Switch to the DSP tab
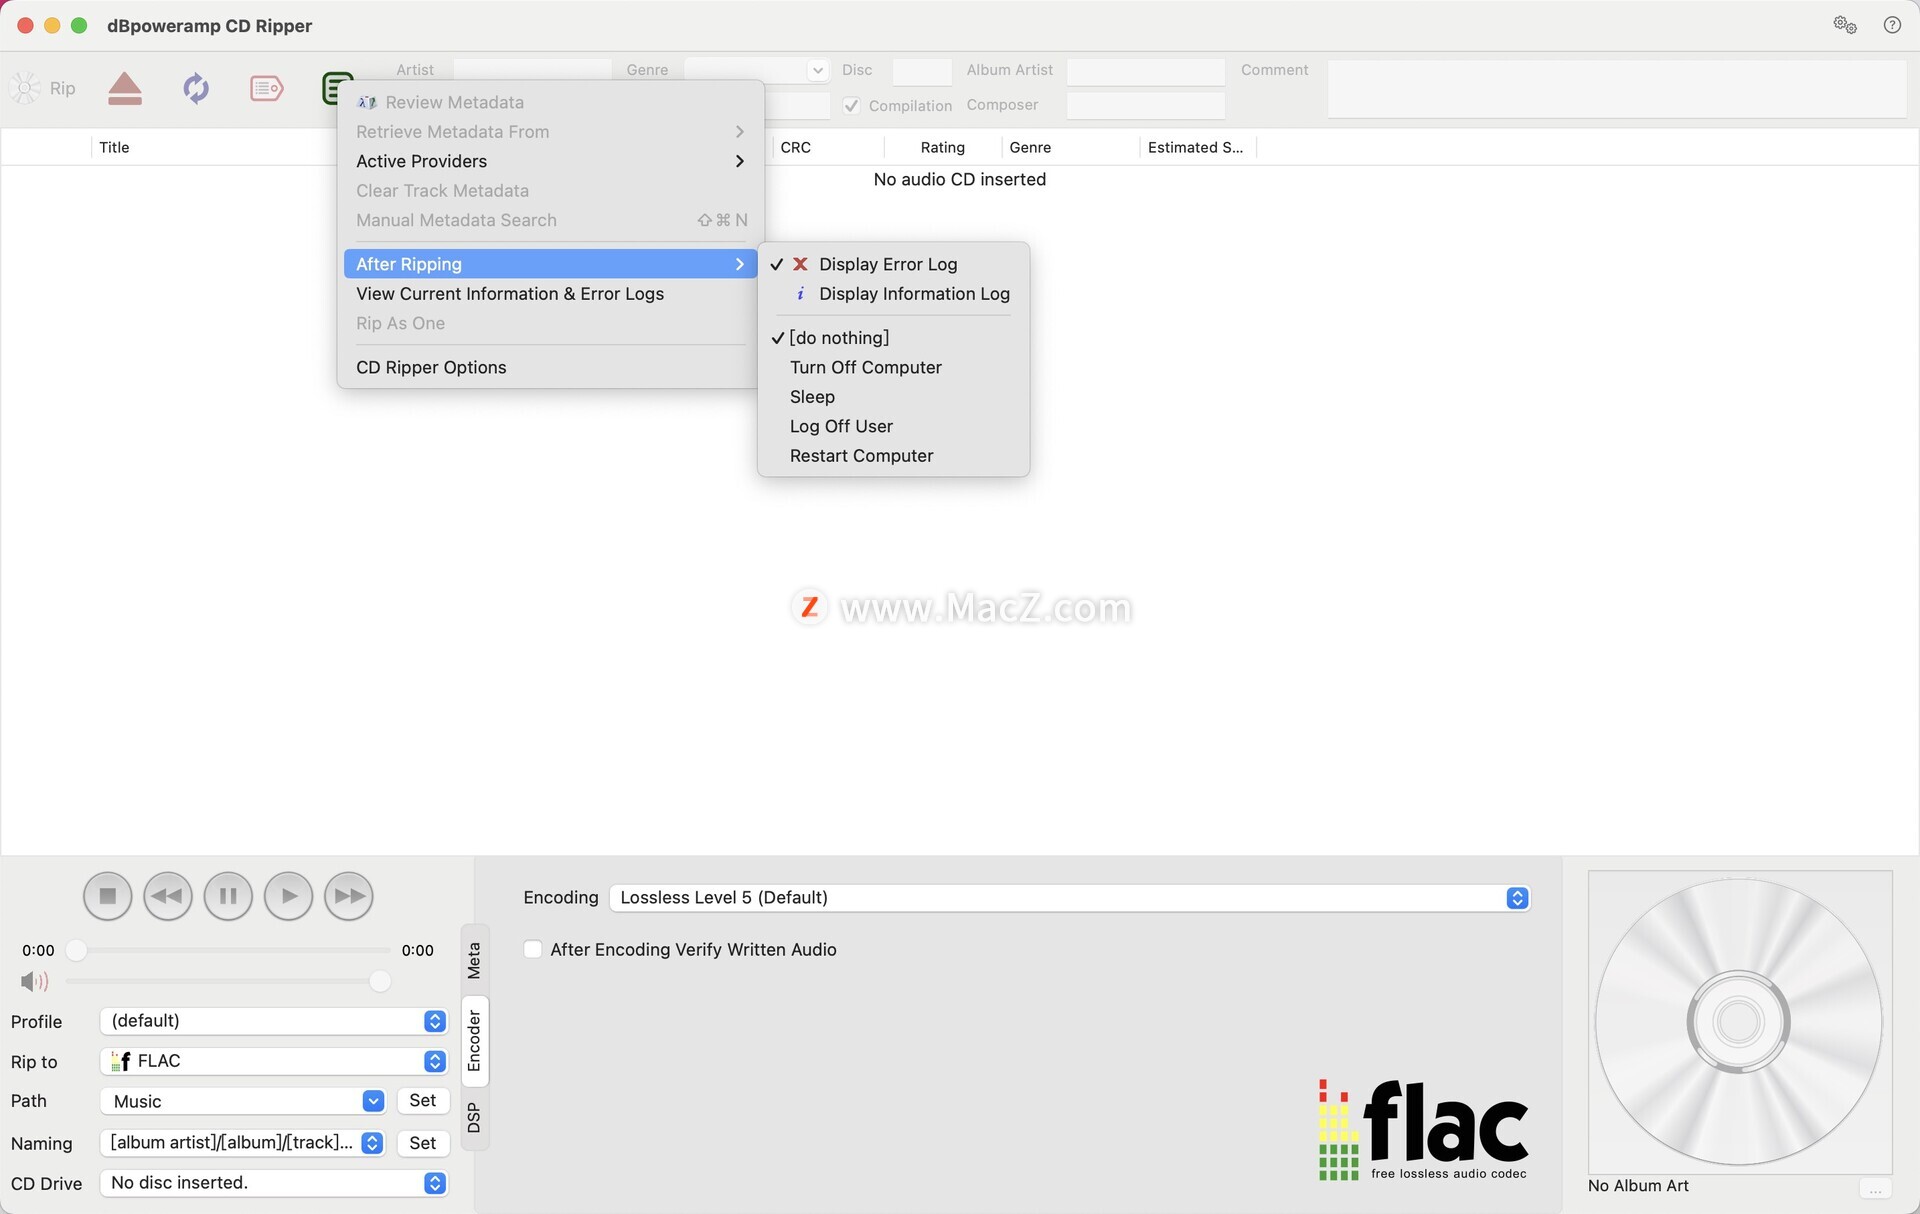 coord(474,1117)
